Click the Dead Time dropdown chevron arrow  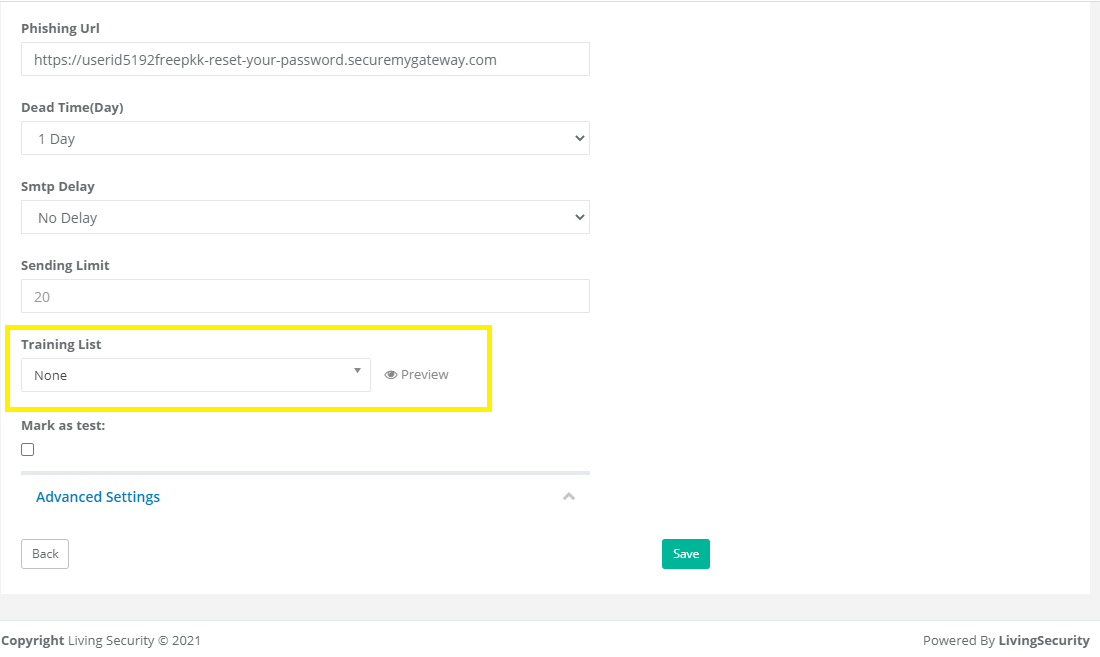coord(579,138)
